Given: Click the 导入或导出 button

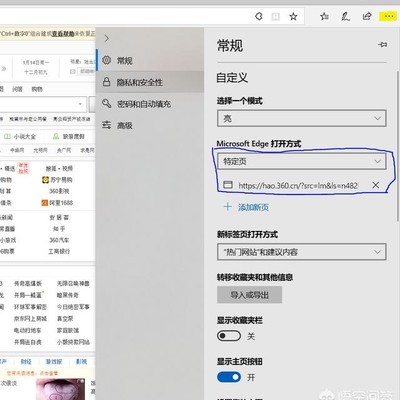Looking at the screenshot, I should (249, 295).
